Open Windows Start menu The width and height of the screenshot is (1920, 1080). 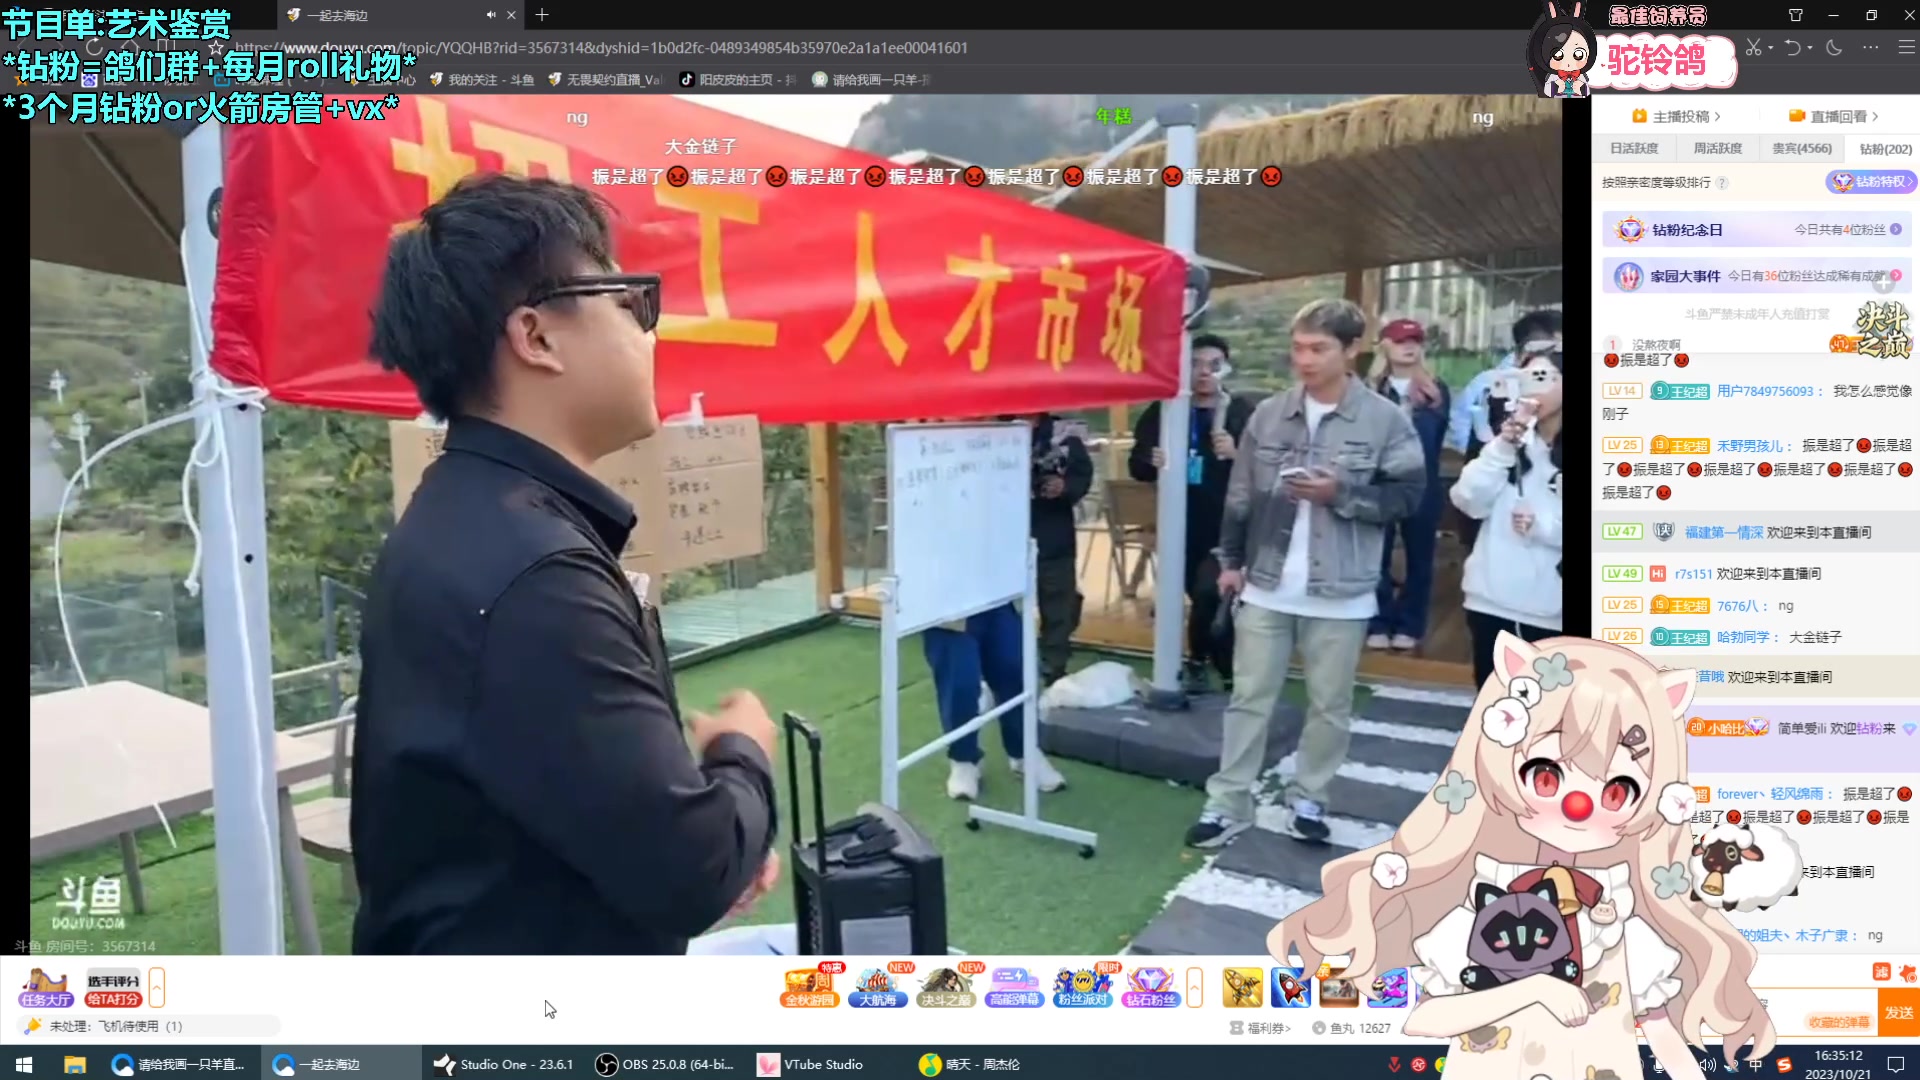click(x=24, y=1064)
